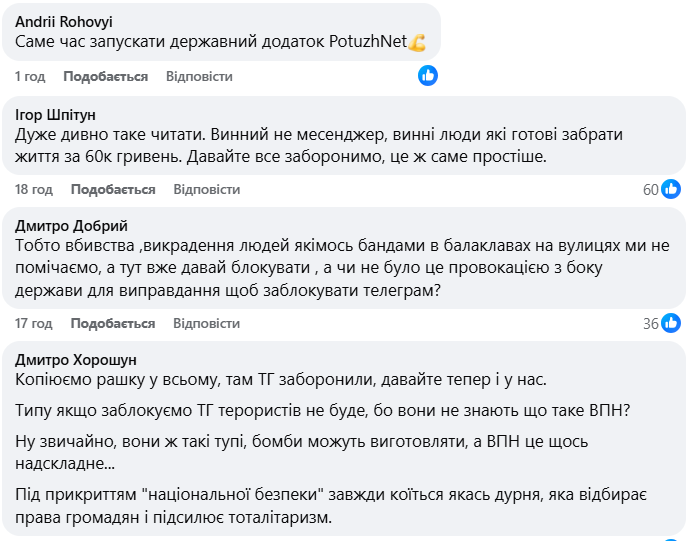693x541 pixels.
Task: Like Andrii Rohovyi's comment via Подобається
Action: 105,76
